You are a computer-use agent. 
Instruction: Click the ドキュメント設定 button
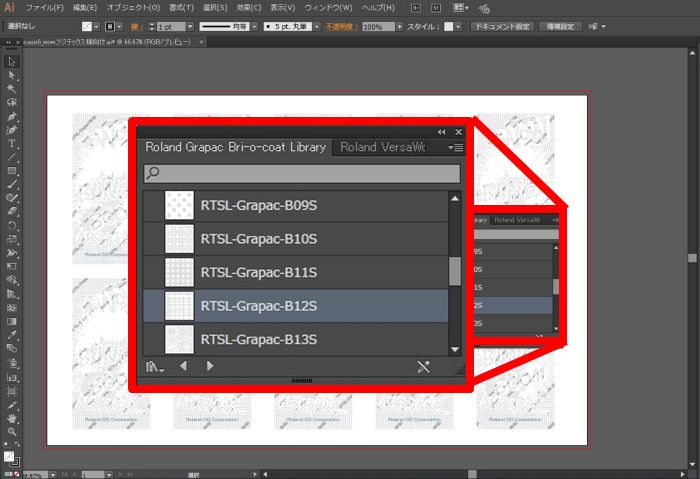point(502,27)
